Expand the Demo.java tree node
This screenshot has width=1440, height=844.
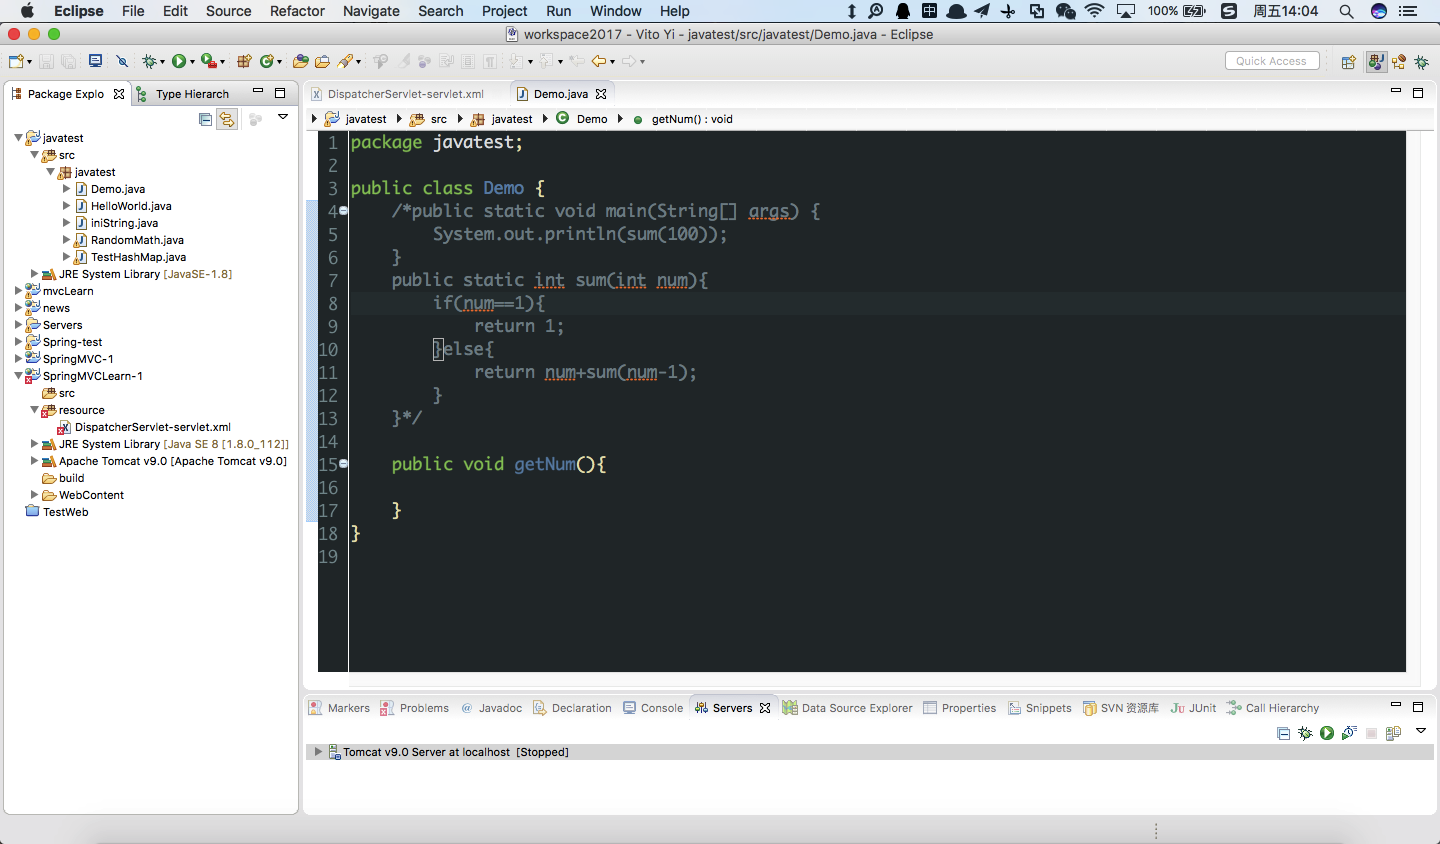tap(66, 189)
